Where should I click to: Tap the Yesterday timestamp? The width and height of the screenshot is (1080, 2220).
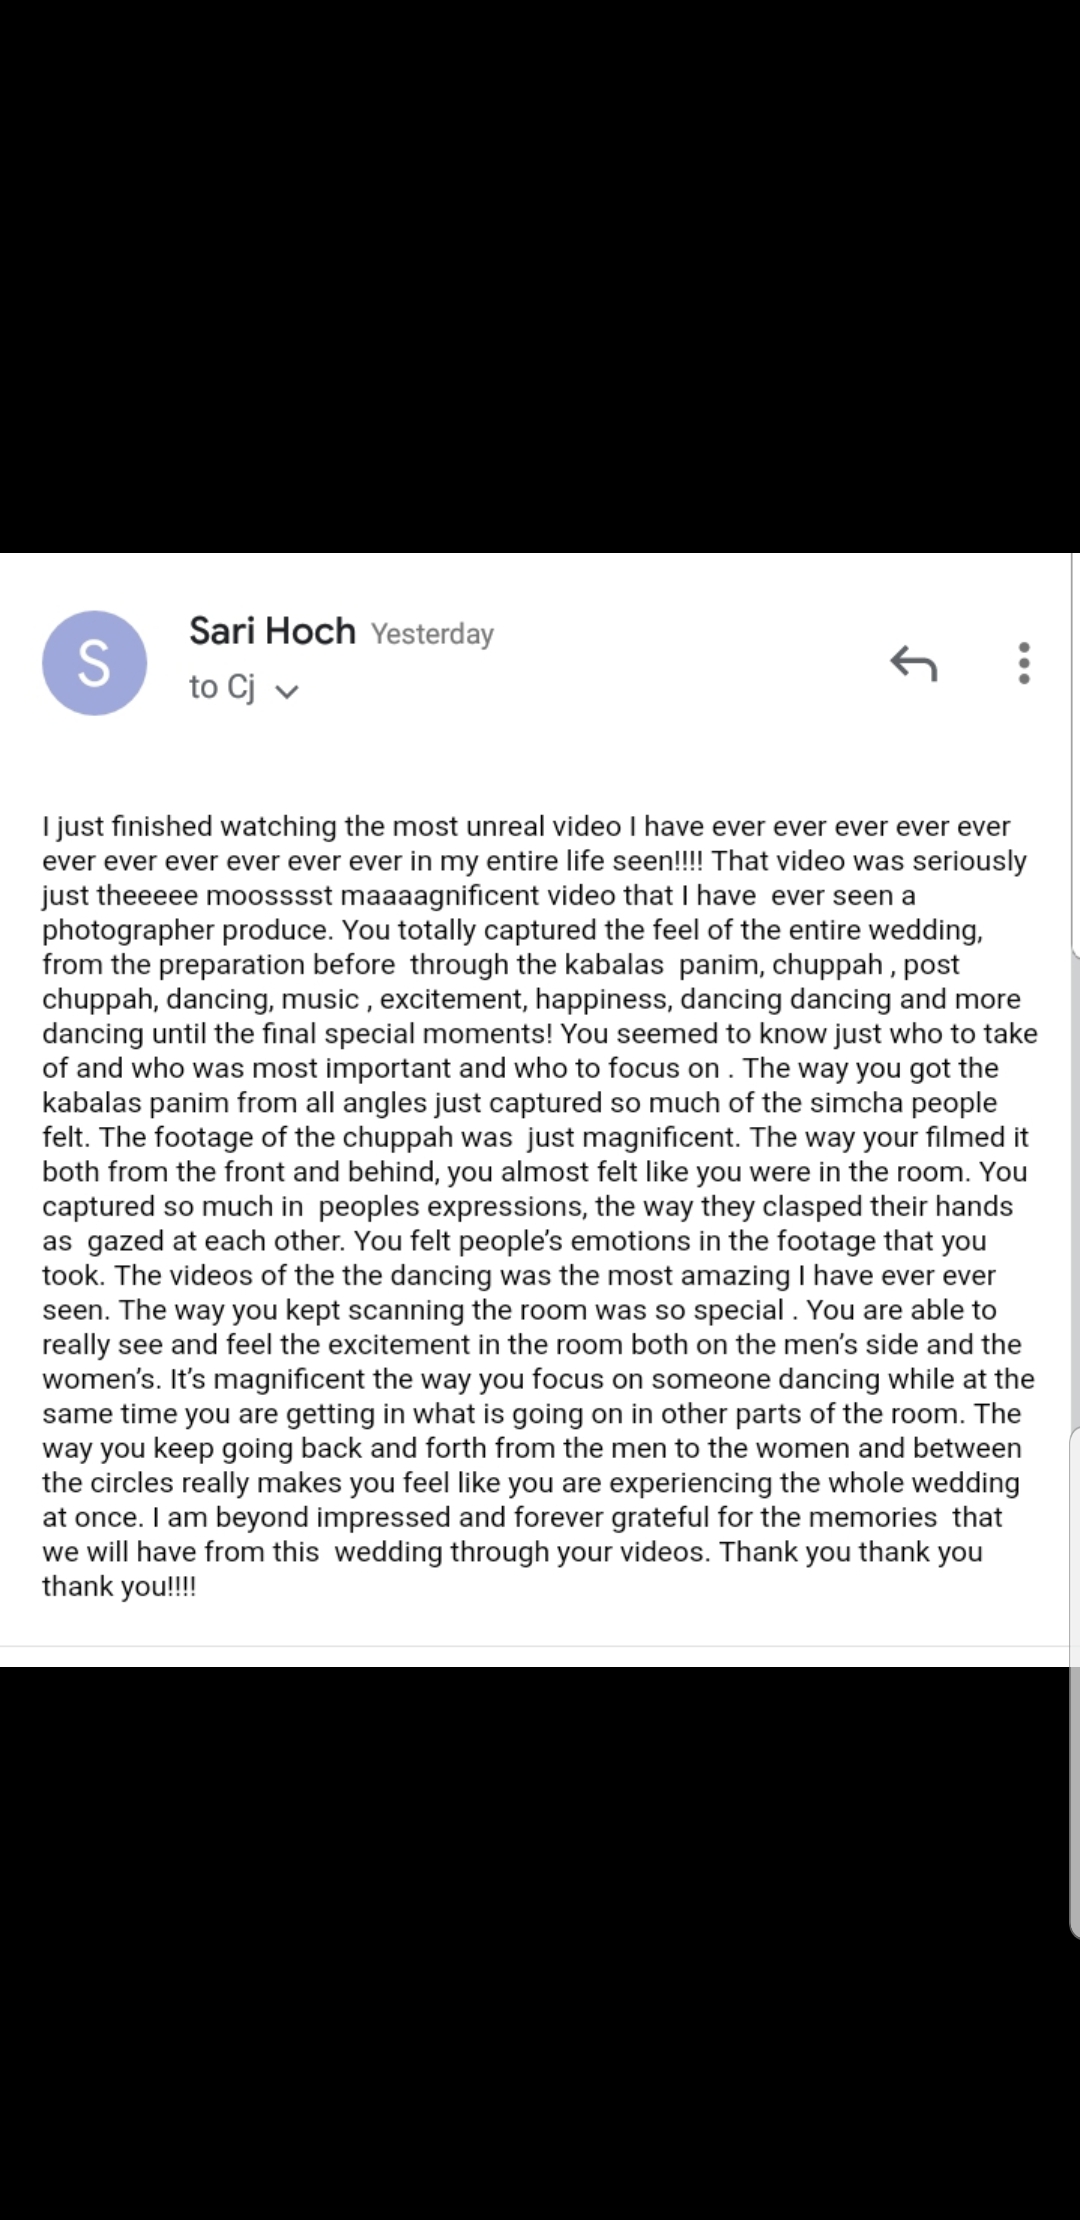[432, 634]
